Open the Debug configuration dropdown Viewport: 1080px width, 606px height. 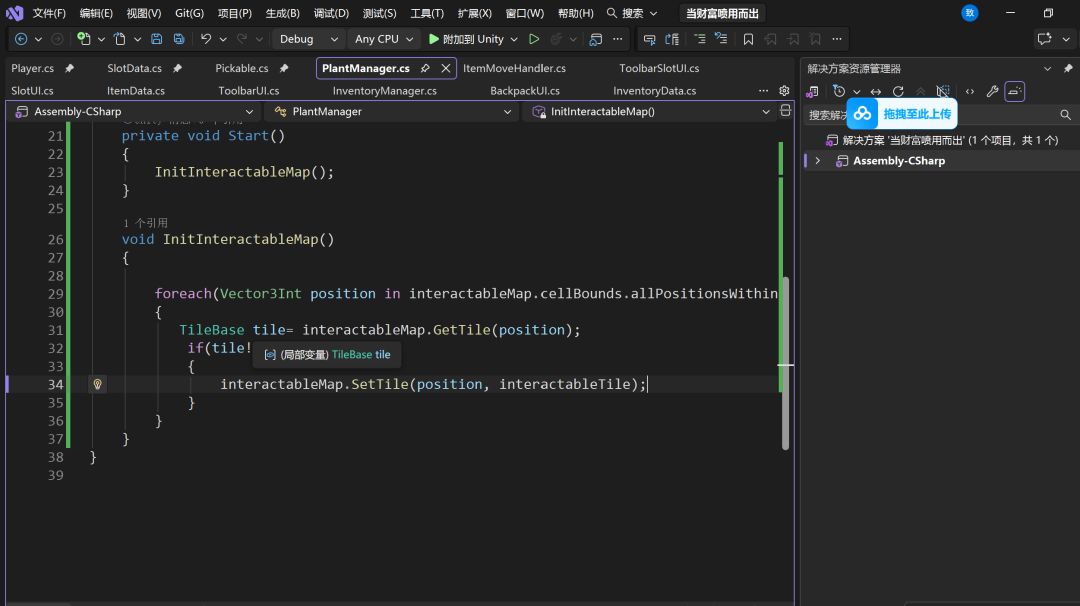click(x=308, y=39)
